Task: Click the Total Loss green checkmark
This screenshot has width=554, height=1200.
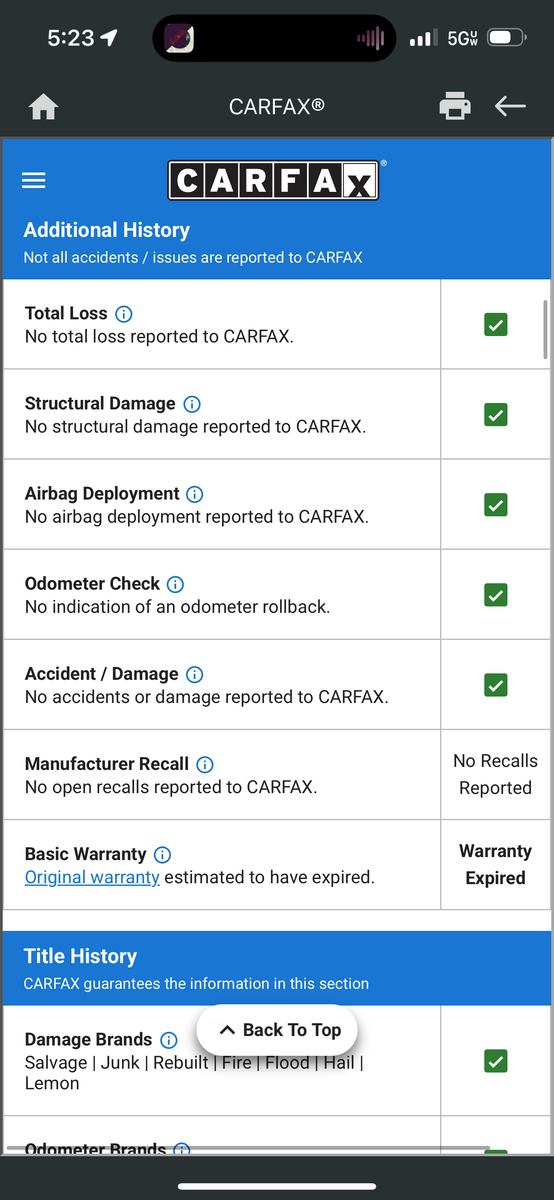Action: point(495,324)
